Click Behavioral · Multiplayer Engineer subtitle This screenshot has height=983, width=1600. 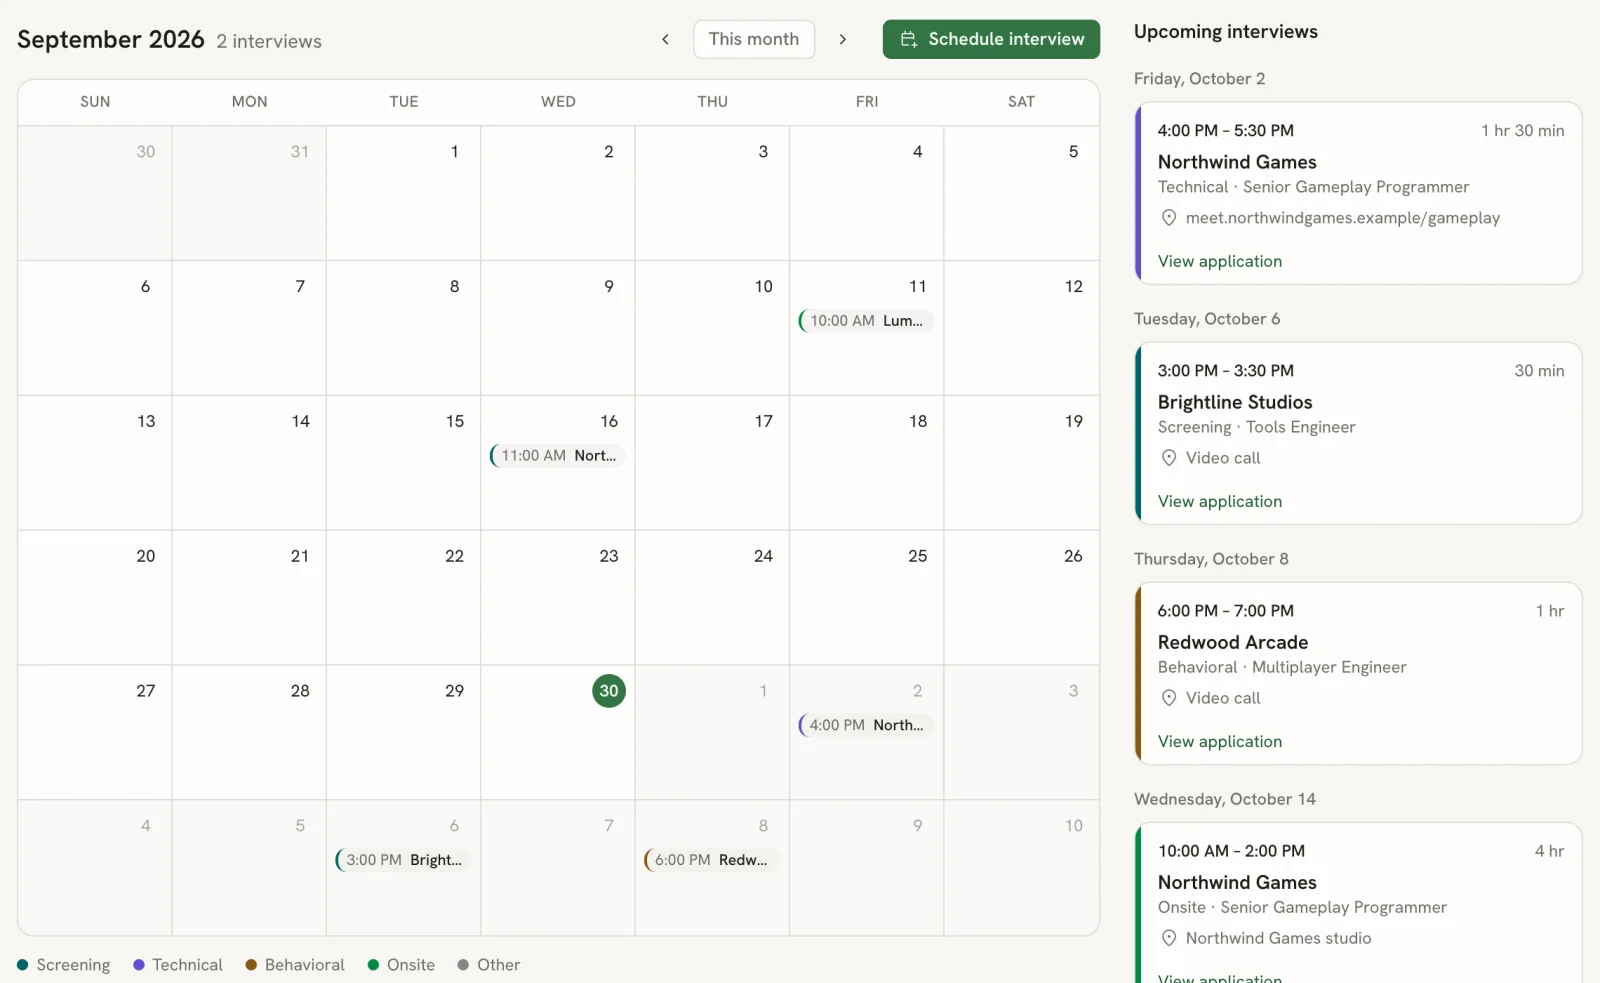pyautogui.click(x=1282, y=667)
